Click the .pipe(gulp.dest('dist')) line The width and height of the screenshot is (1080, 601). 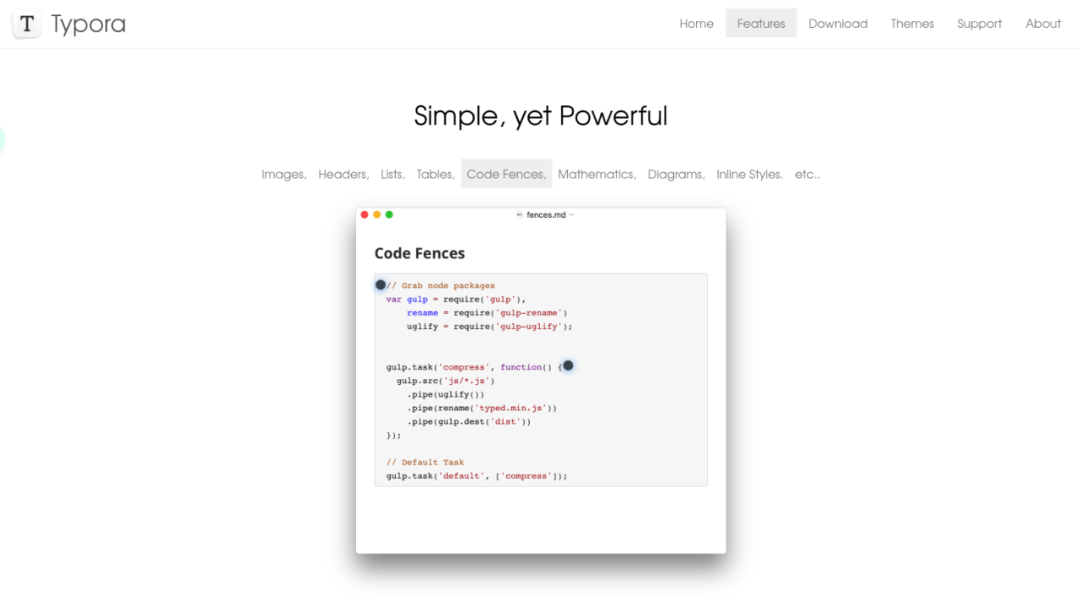[469, 421]
